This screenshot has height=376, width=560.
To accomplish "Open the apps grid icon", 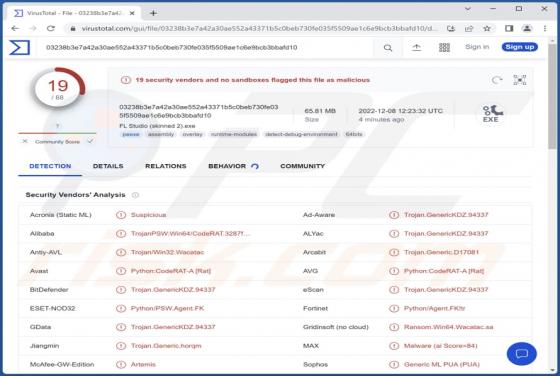I will point(444,47).
